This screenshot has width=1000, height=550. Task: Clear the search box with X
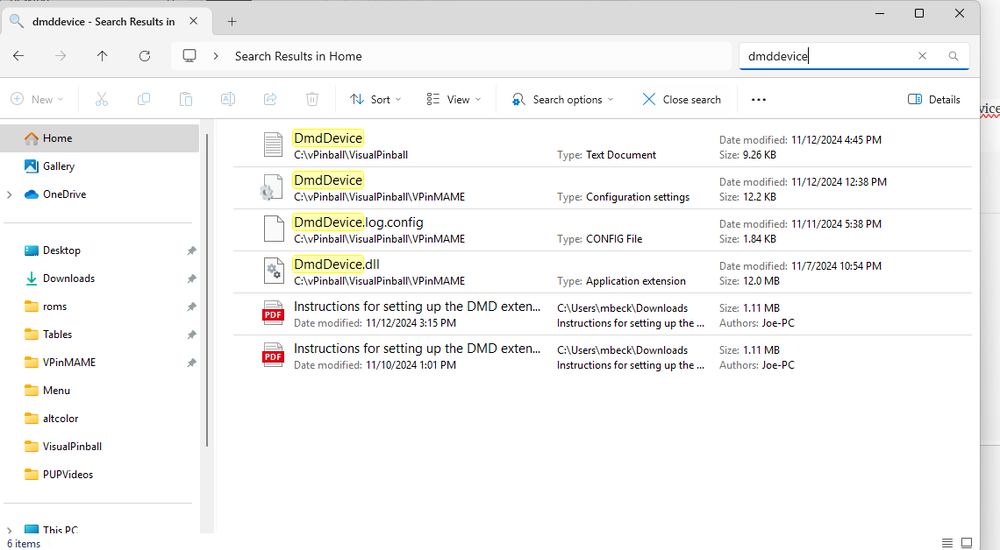coord(922,56)
